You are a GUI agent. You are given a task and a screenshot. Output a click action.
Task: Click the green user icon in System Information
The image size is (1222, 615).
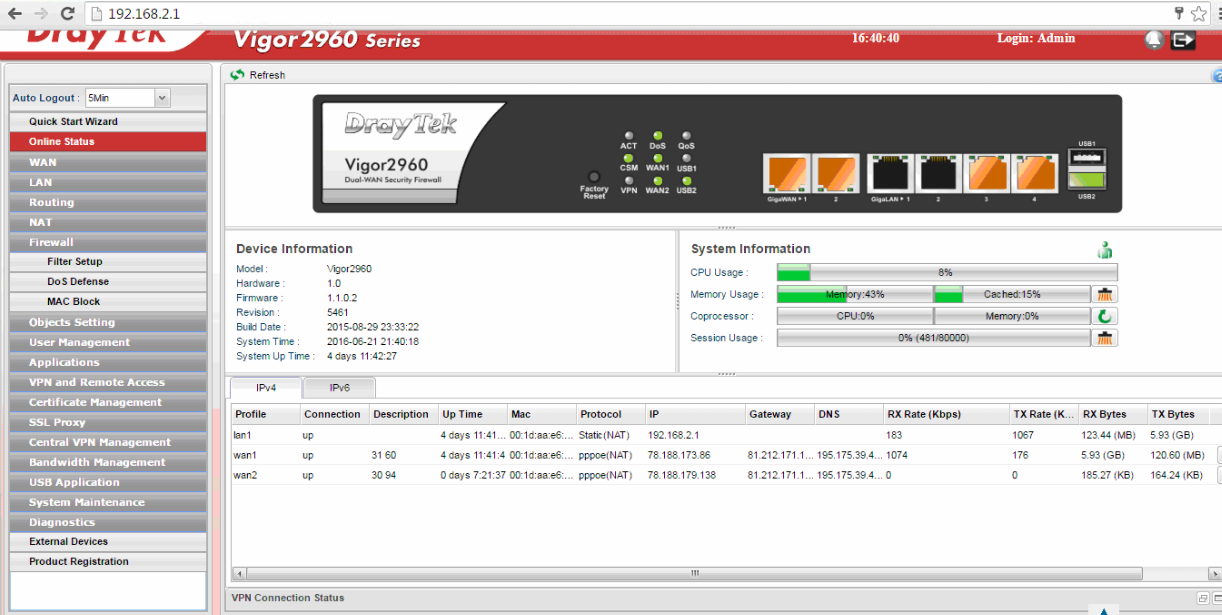(x=1105, y=250)
